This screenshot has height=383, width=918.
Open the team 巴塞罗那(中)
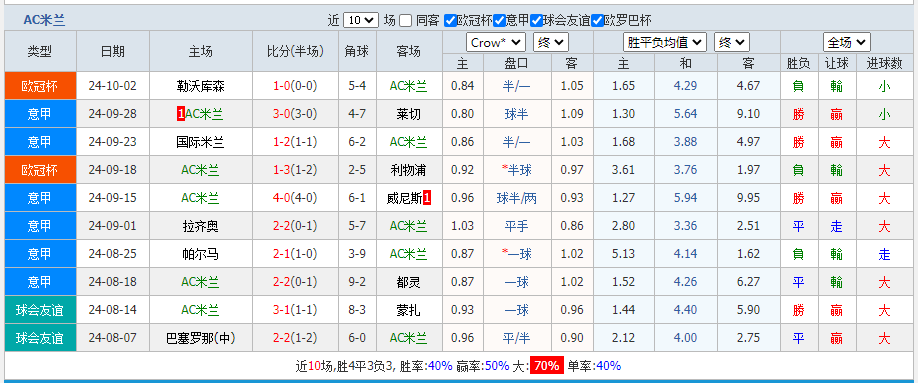[200, 338]
